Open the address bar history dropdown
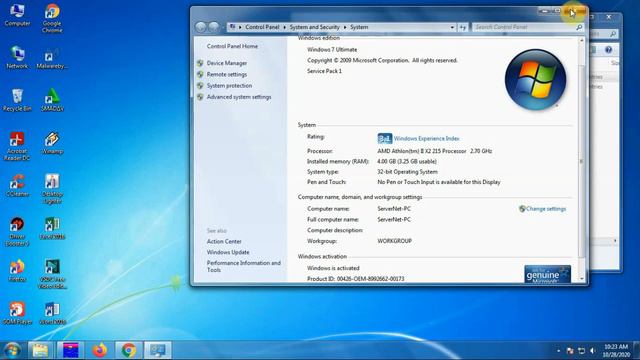The image size is (640, 360). coord(452,27)
